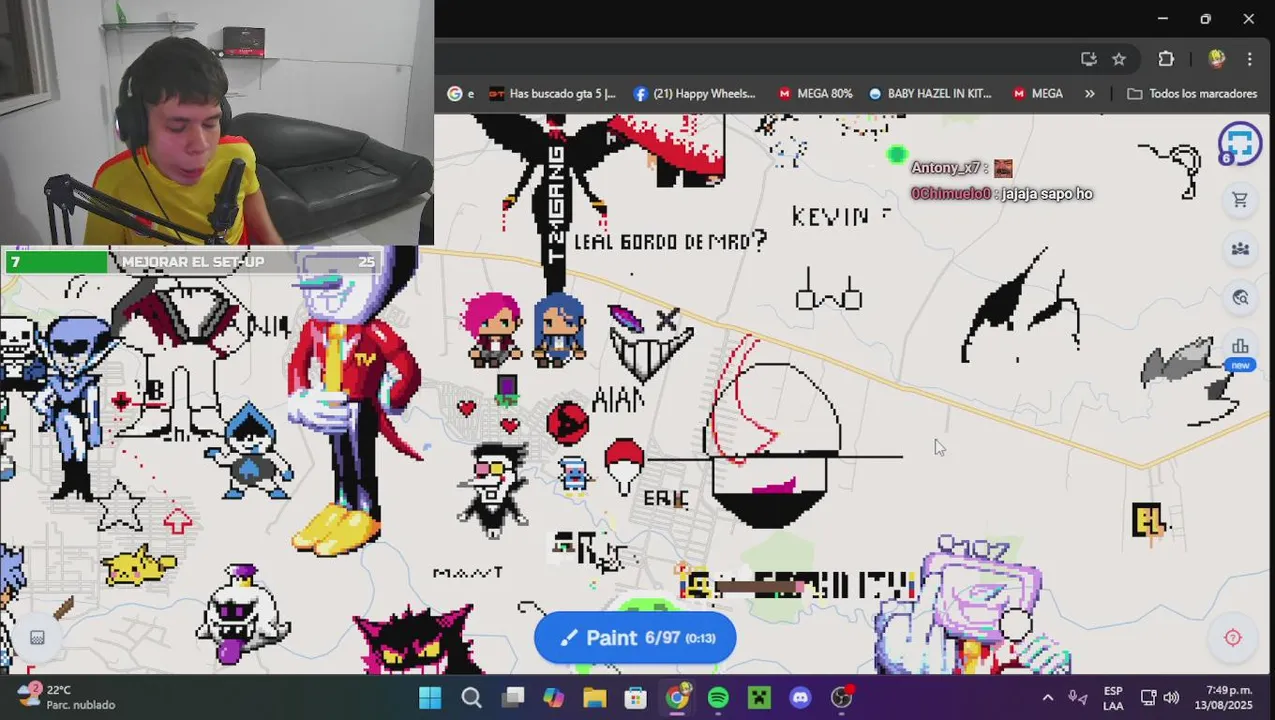Click the blue Paint 6/97 button
The image size is (1275, 720).
point(635,638)
